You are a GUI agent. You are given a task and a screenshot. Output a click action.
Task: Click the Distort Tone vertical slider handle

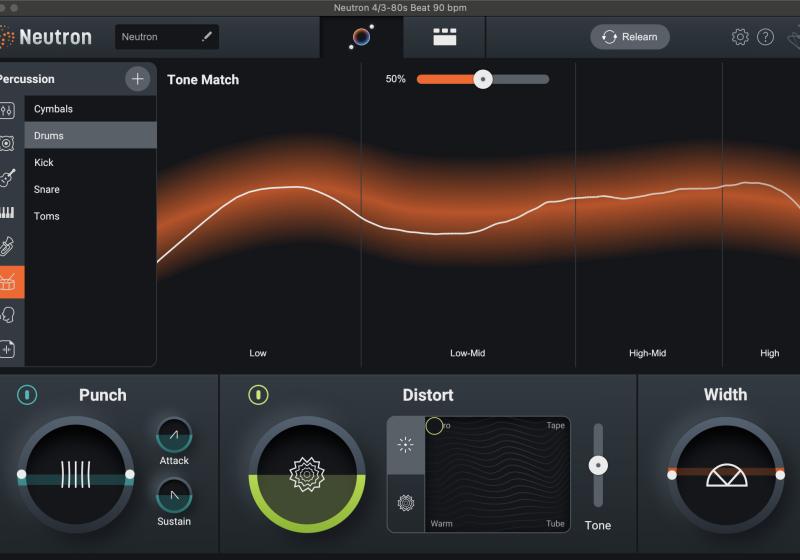(x=598, y=465)
